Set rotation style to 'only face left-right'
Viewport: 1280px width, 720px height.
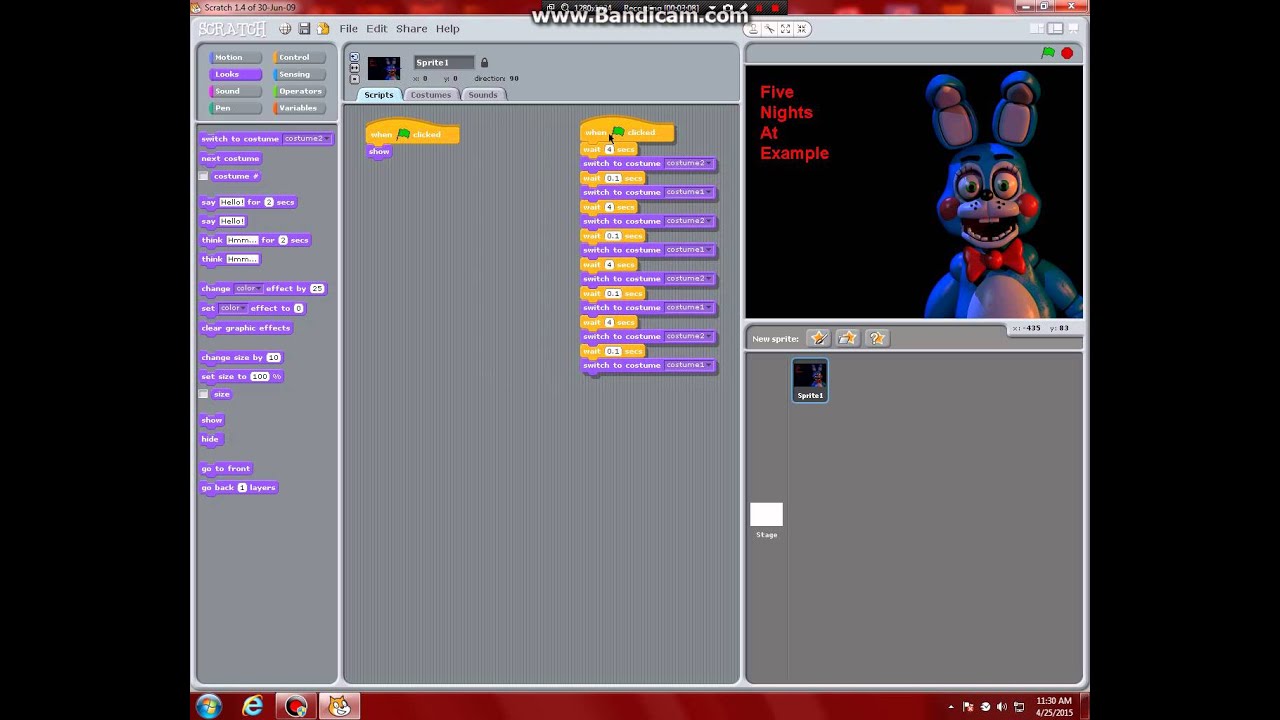[354, 68]
